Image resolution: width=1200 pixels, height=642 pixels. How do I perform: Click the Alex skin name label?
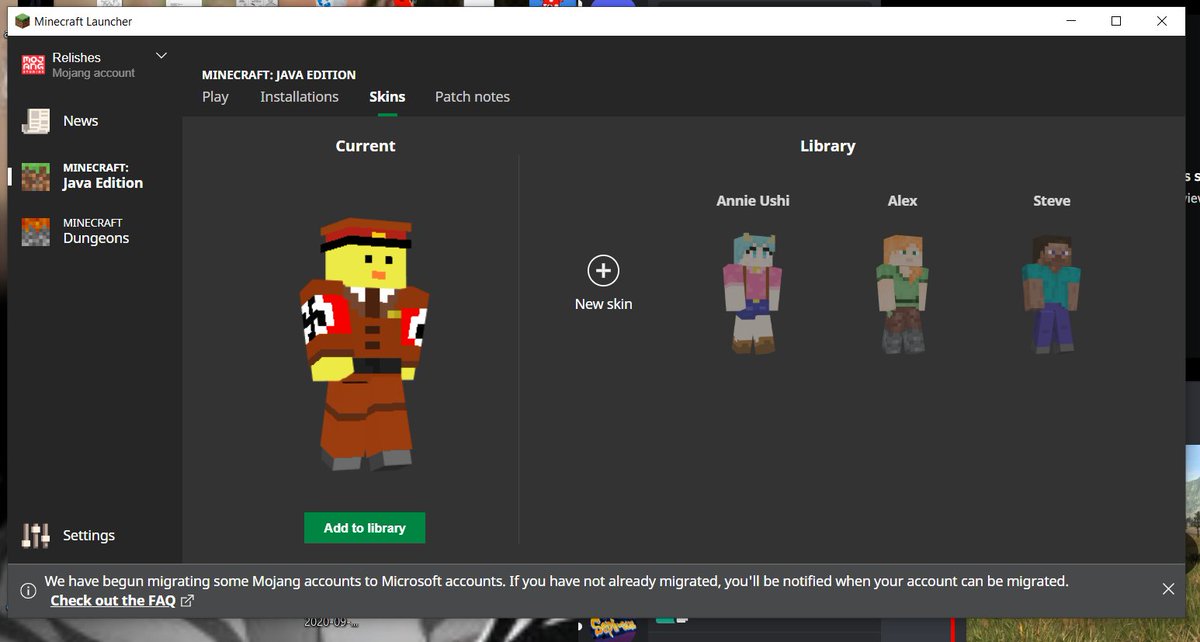tap(902, 201)
